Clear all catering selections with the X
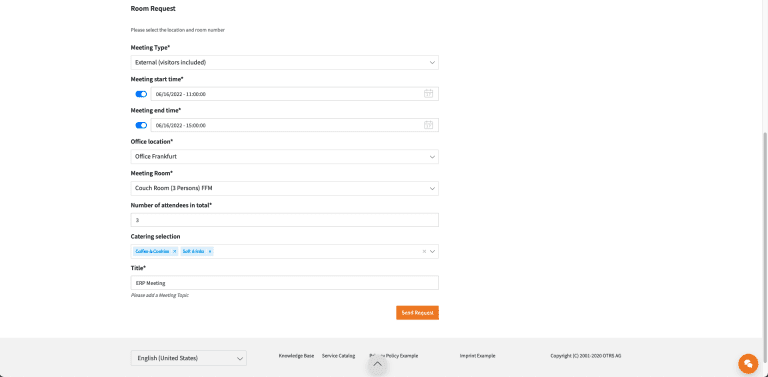The height and width of the screenshot is (377, 768). pos(424,252)
